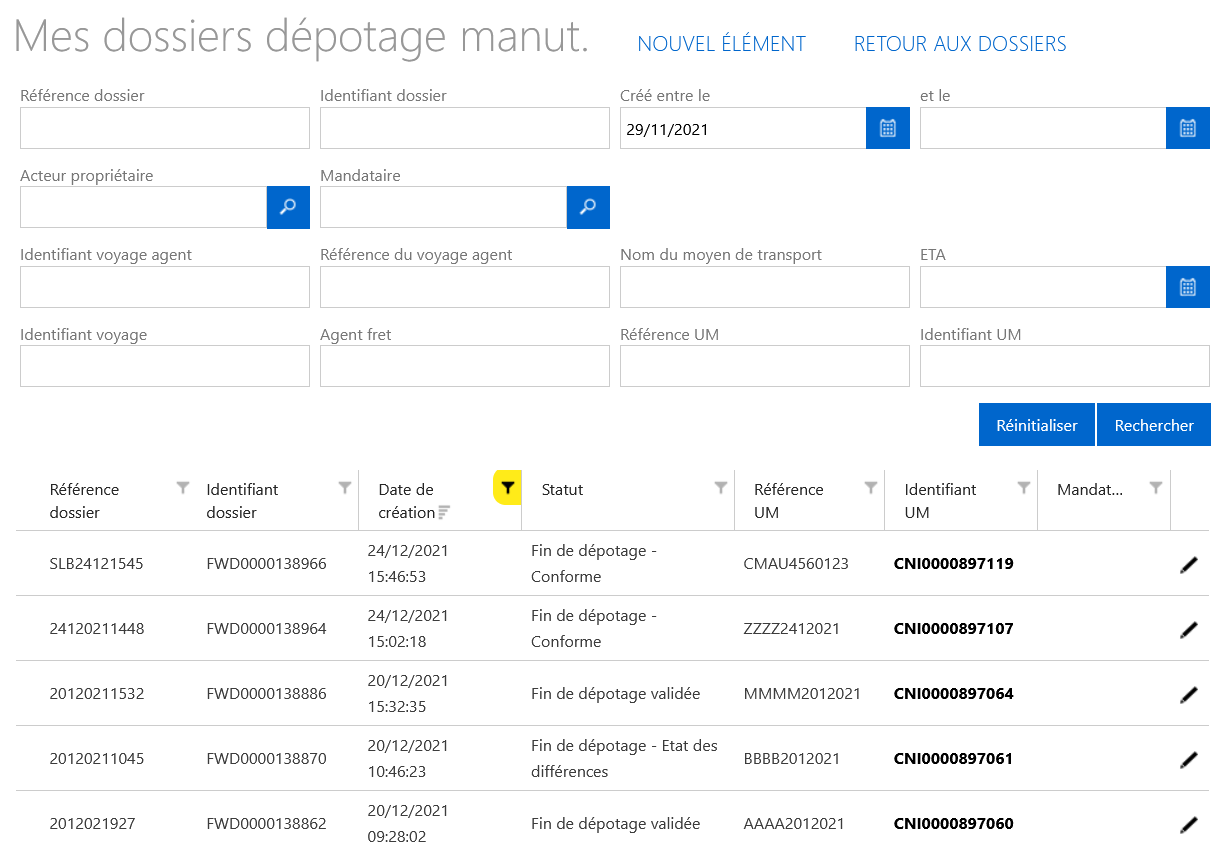Filter the Référence UM column
1222x847 pixels.
871,488
